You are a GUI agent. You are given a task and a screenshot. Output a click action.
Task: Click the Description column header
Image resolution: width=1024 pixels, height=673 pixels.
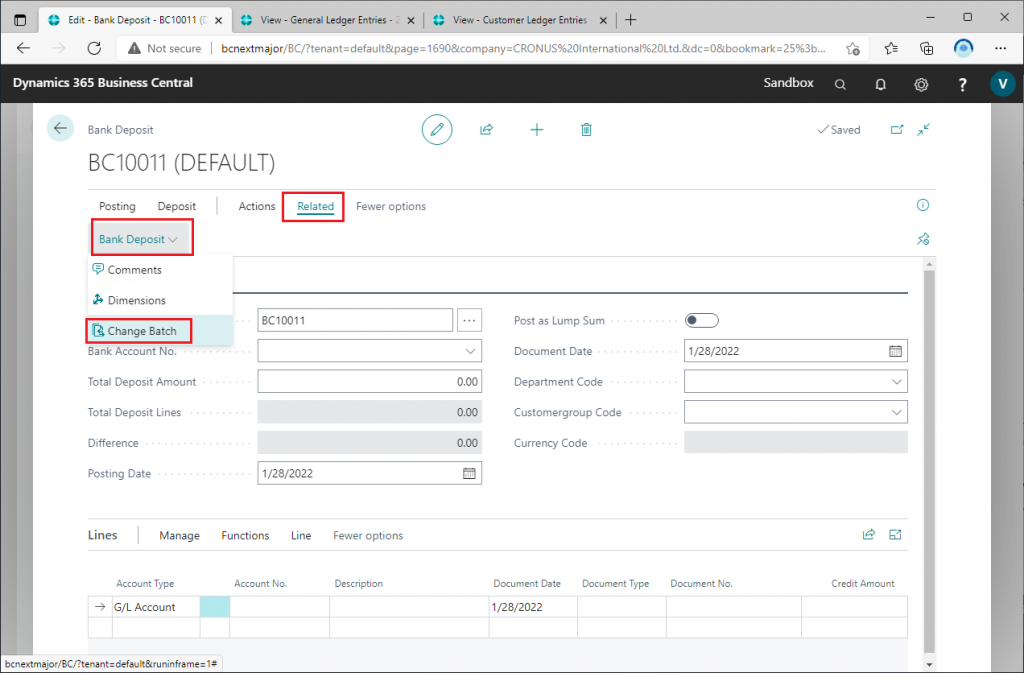click(359, 584)
